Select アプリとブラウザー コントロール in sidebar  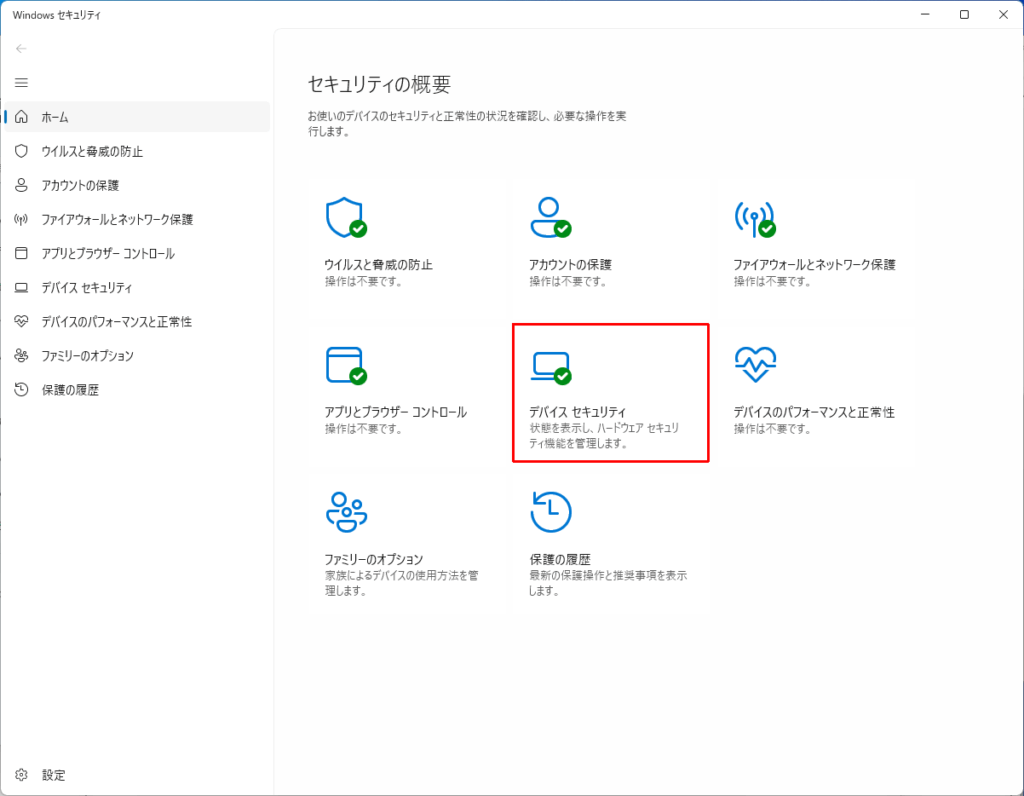click(x=136, y=253)
